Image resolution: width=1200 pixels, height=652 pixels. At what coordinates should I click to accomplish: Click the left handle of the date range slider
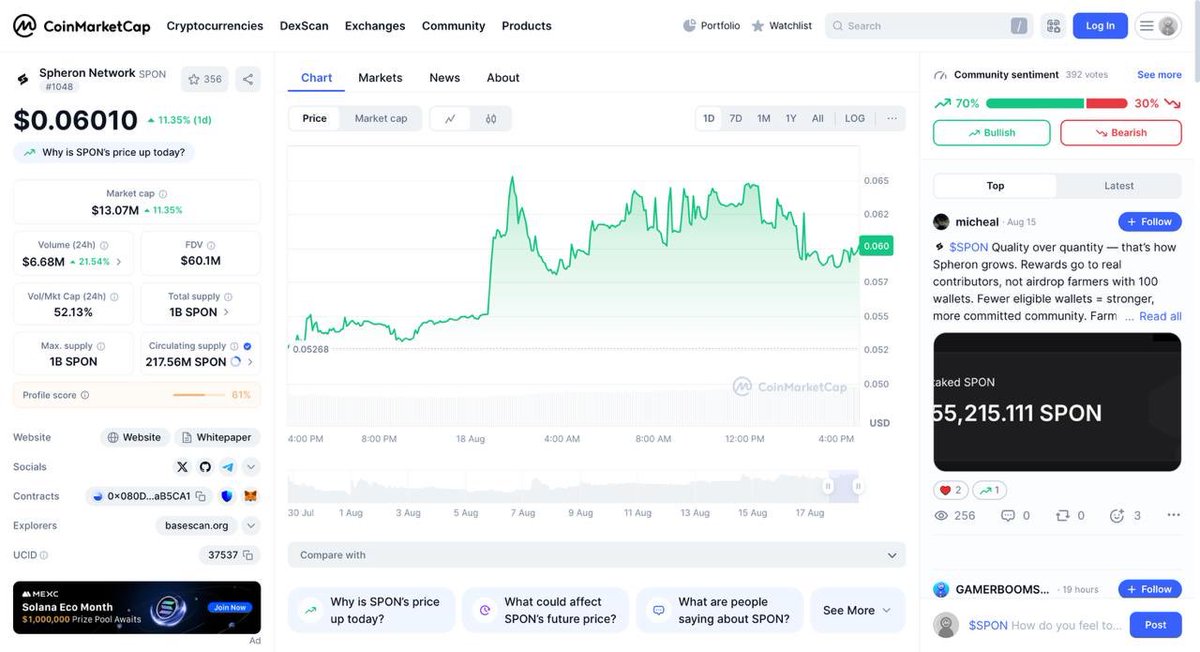pyautogui.click(x=828, y=487)
